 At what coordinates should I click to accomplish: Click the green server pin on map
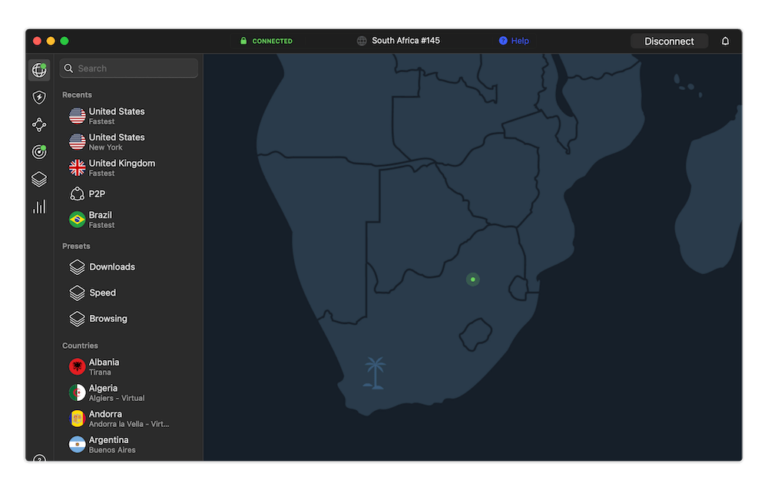click(473, 279)
